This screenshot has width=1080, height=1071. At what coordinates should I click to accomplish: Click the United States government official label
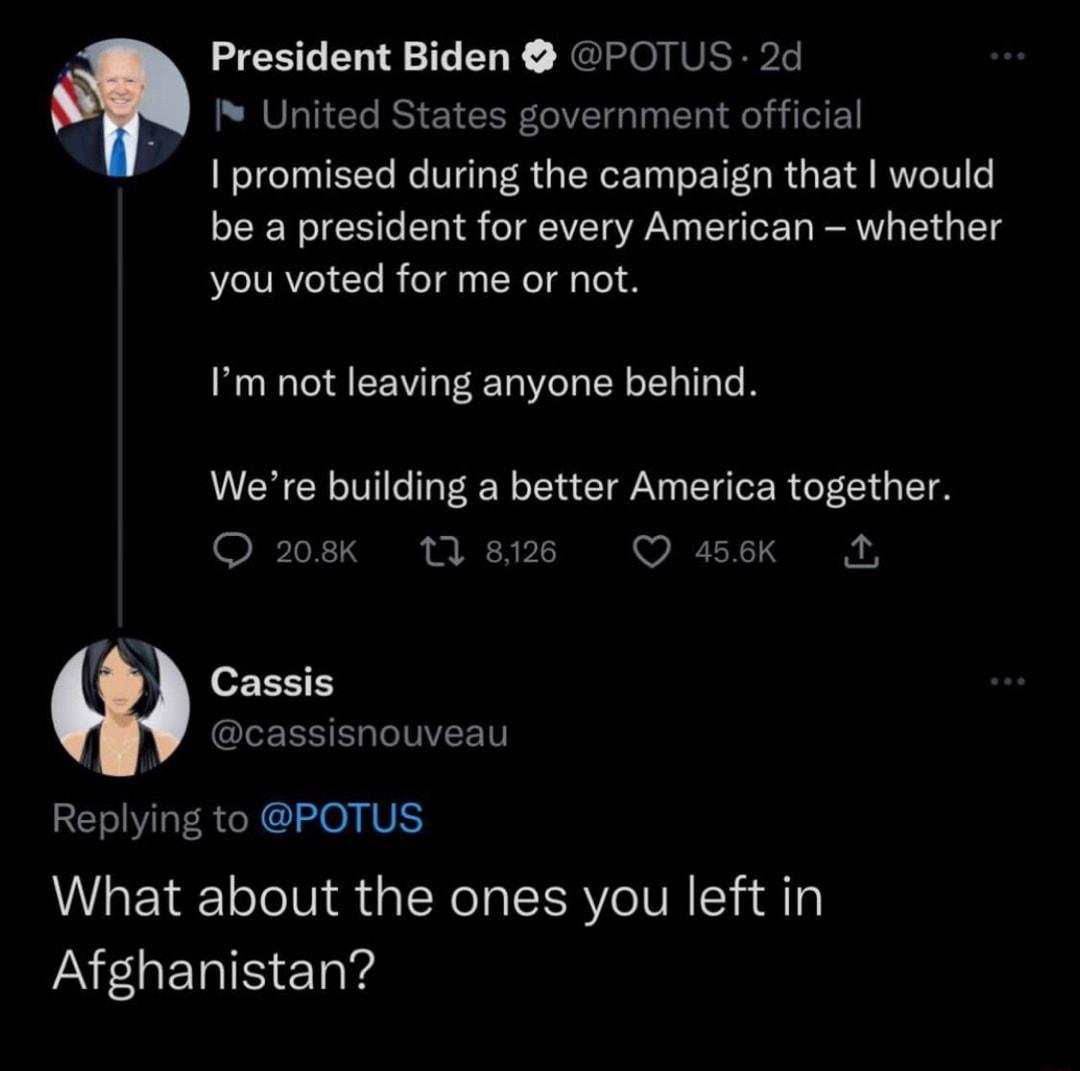tap(561, 116)
